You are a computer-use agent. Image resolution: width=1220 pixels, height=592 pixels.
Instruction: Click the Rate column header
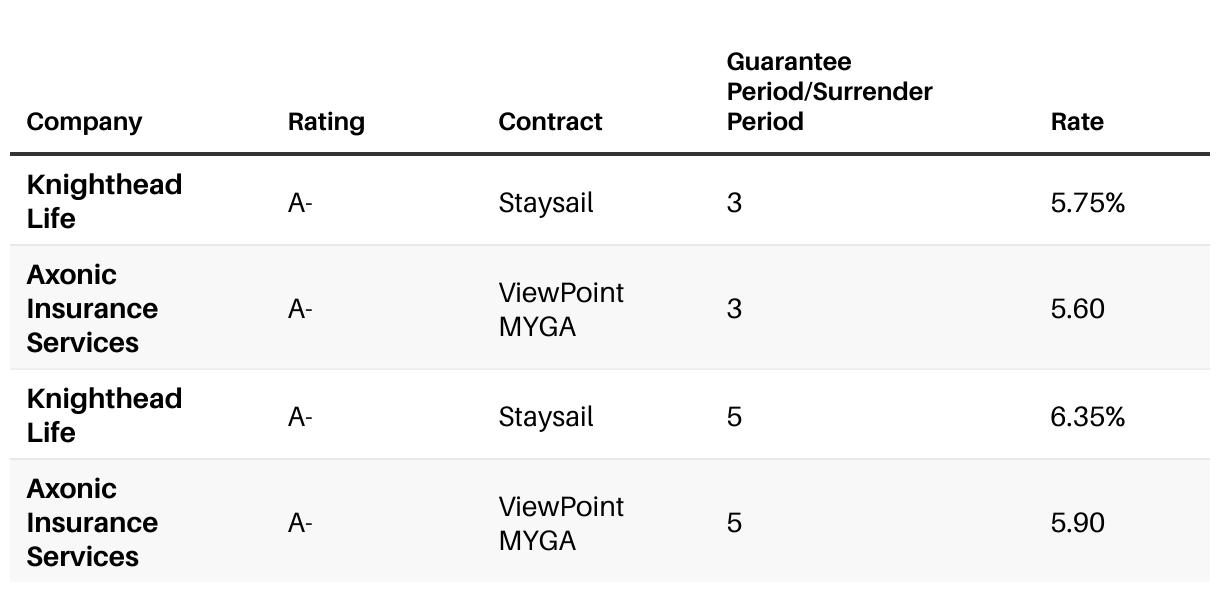[x=1077, y=122]
